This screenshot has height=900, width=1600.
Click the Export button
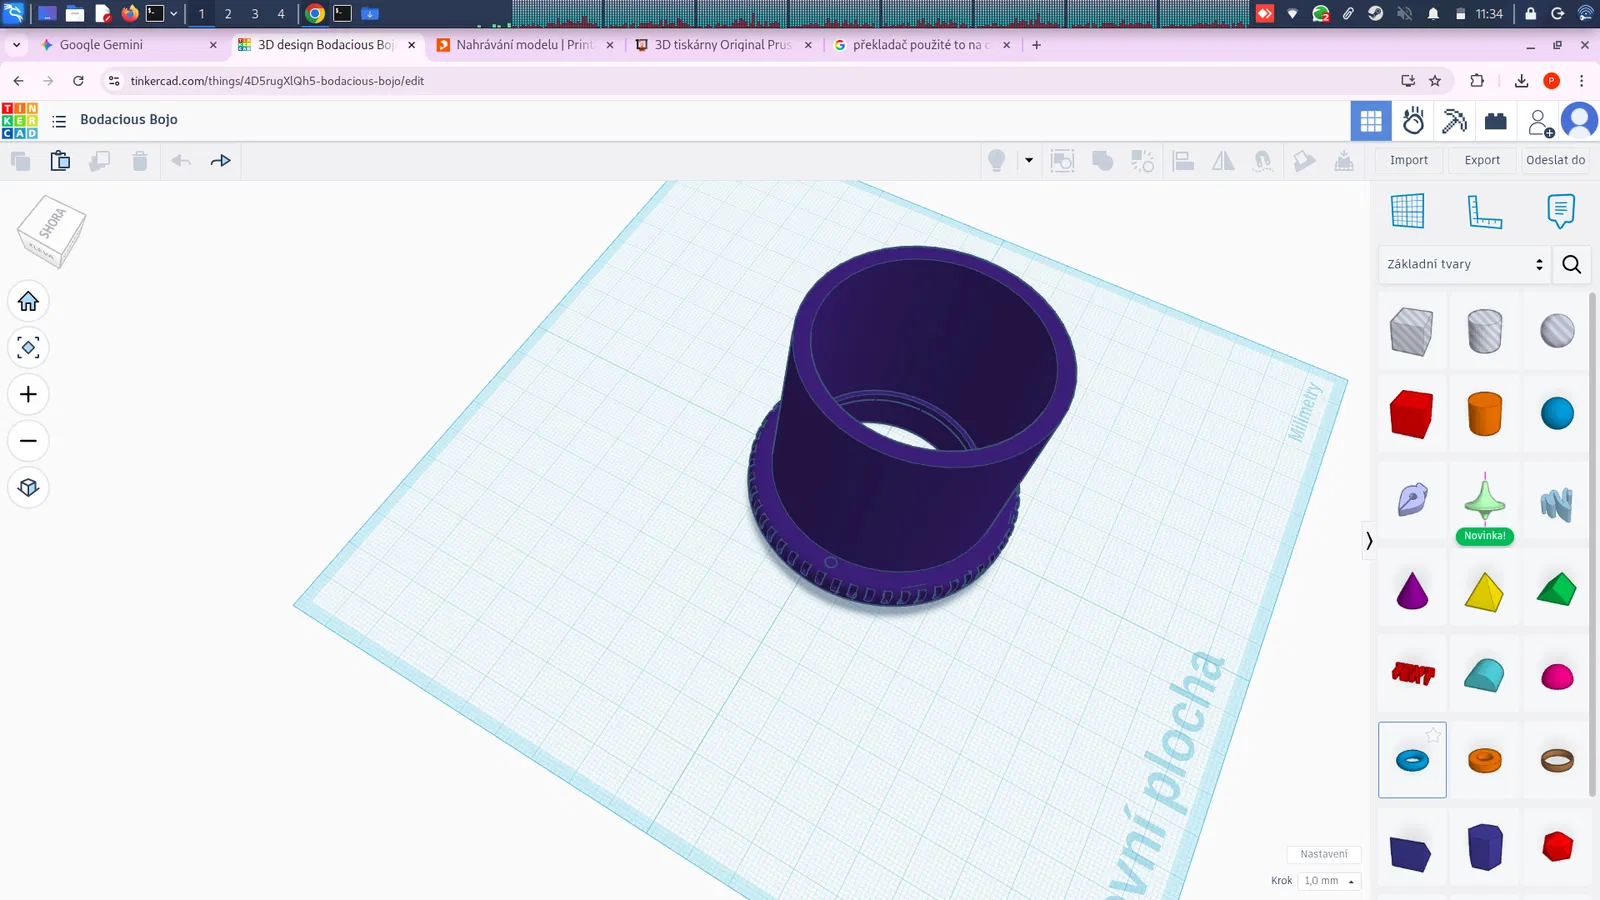(x=1482, y=160)
